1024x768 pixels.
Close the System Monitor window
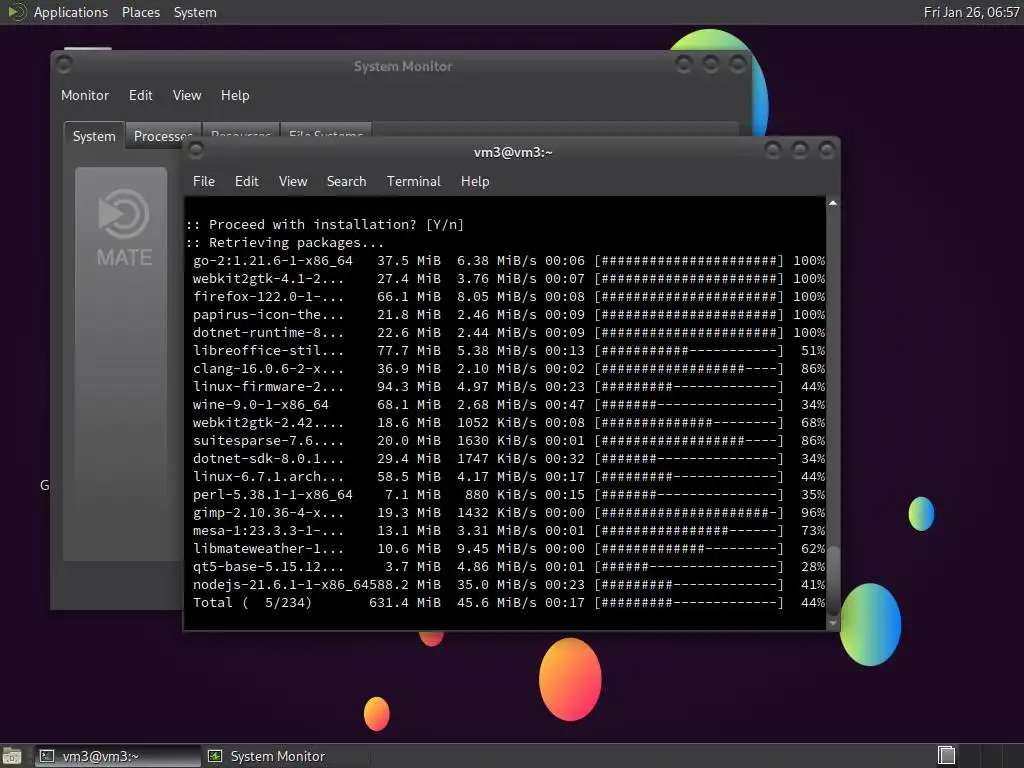[x=737, y=64]
